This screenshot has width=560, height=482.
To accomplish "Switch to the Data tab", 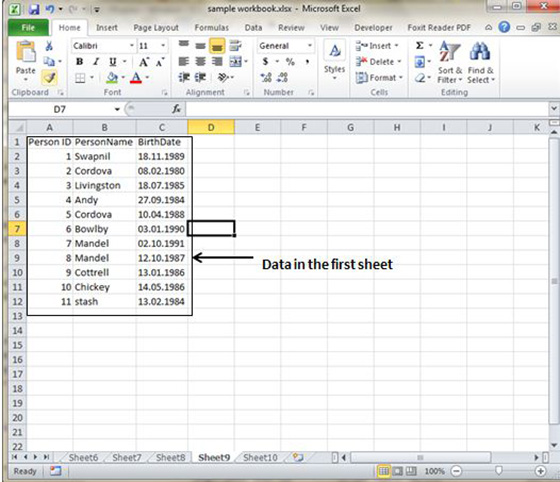I will (x=253, y=27).
